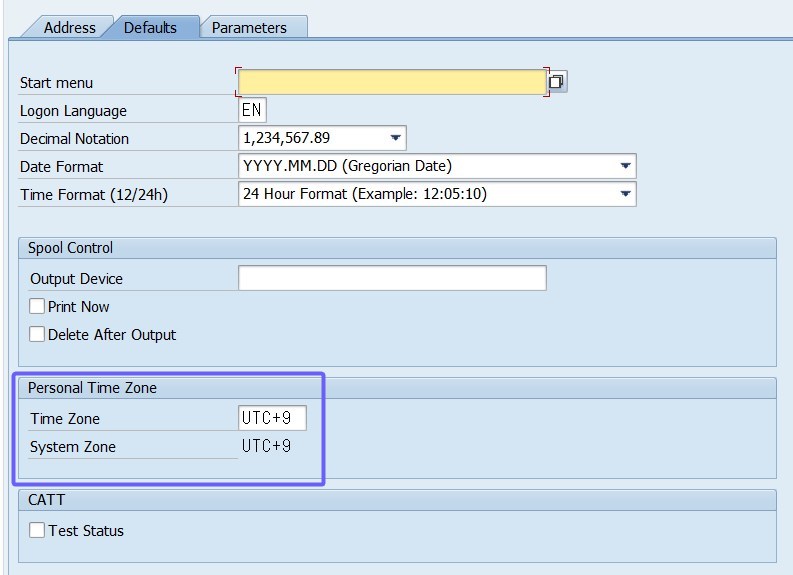This screenshot has height=575, width=793.
Task: Click the Start menu input field
Action: [392, 82]
